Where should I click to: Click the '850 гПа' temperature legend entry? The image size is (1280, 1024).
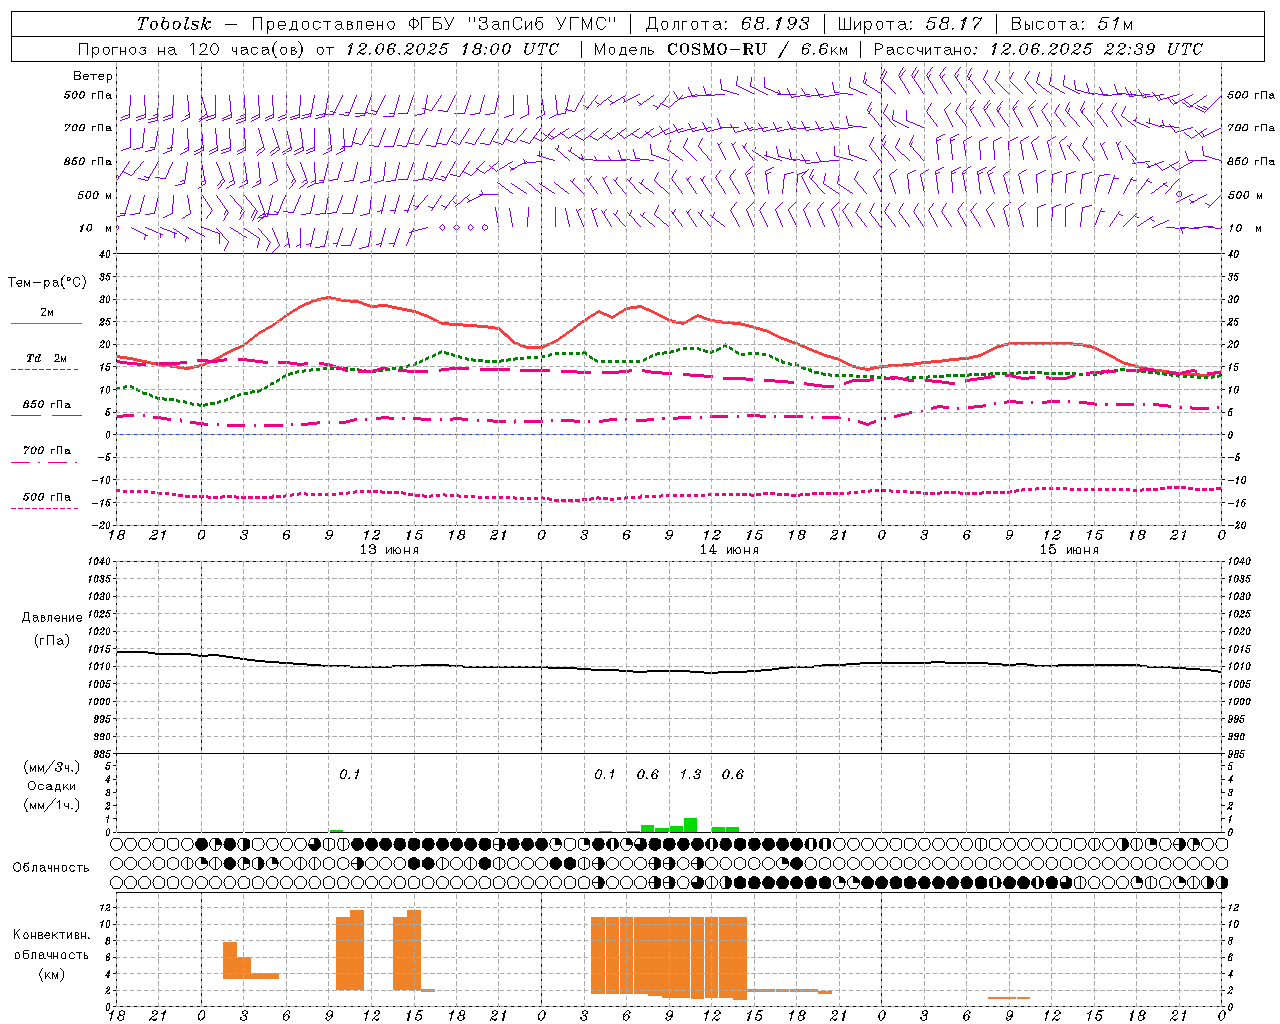coord(47,405)
